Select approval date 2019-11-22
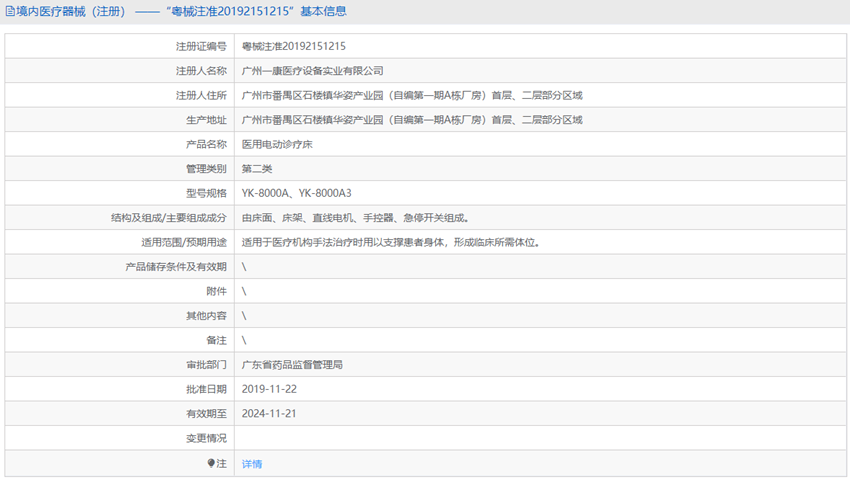 click(x=269, y=389)
